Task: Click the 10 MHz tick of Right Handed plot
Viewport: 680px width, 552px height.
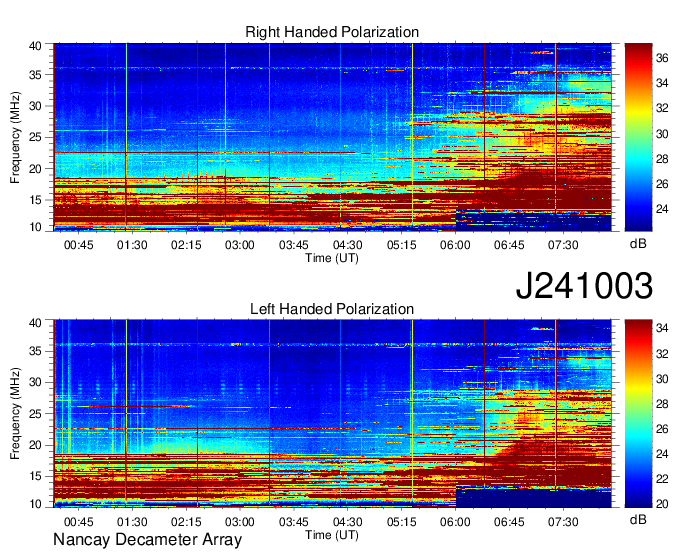Action: click(35, 227)
